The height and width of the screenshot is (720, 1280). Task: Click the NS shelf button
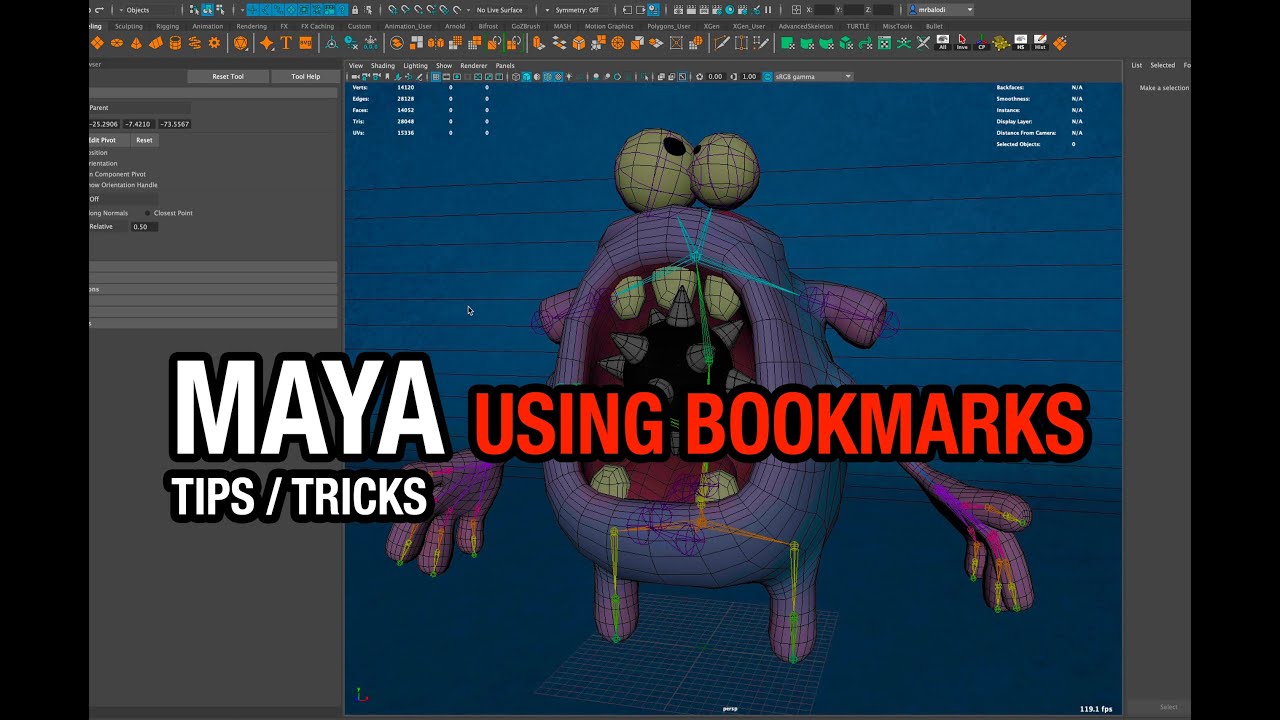coord(1020,43)
